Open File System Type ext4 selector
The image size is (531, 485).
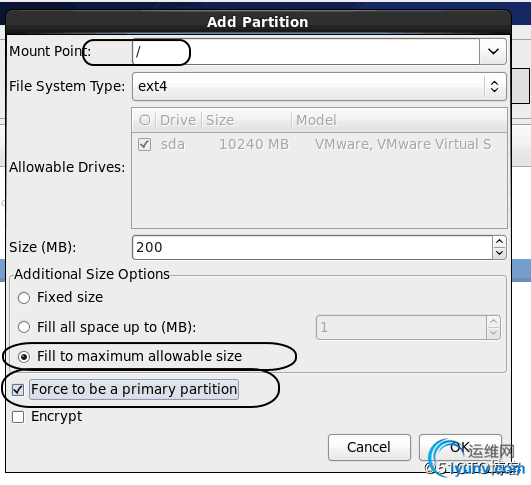coord(319,86)
